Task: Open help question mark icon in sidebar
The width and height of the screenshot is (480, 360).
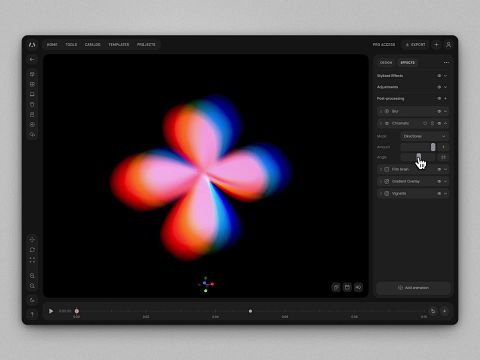Action: tap(32, 314)
